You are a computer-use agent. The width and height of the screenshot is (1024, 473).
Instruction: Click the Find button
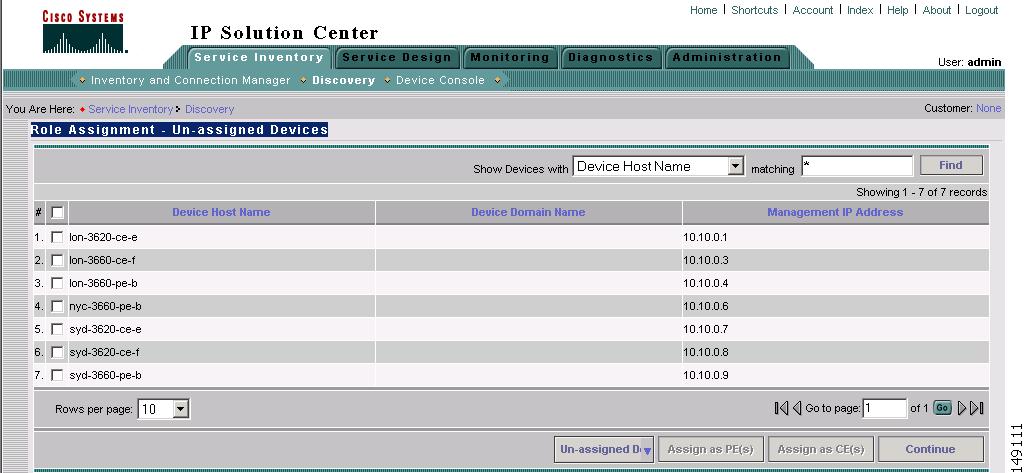[x=951, y=165]
